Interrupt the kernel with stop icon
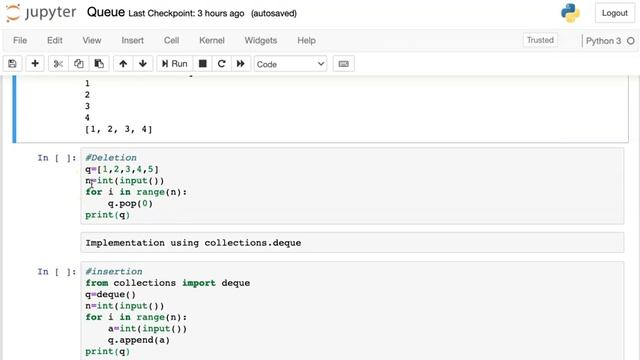This screenshot has width=640, height=360. pos(202,64)
